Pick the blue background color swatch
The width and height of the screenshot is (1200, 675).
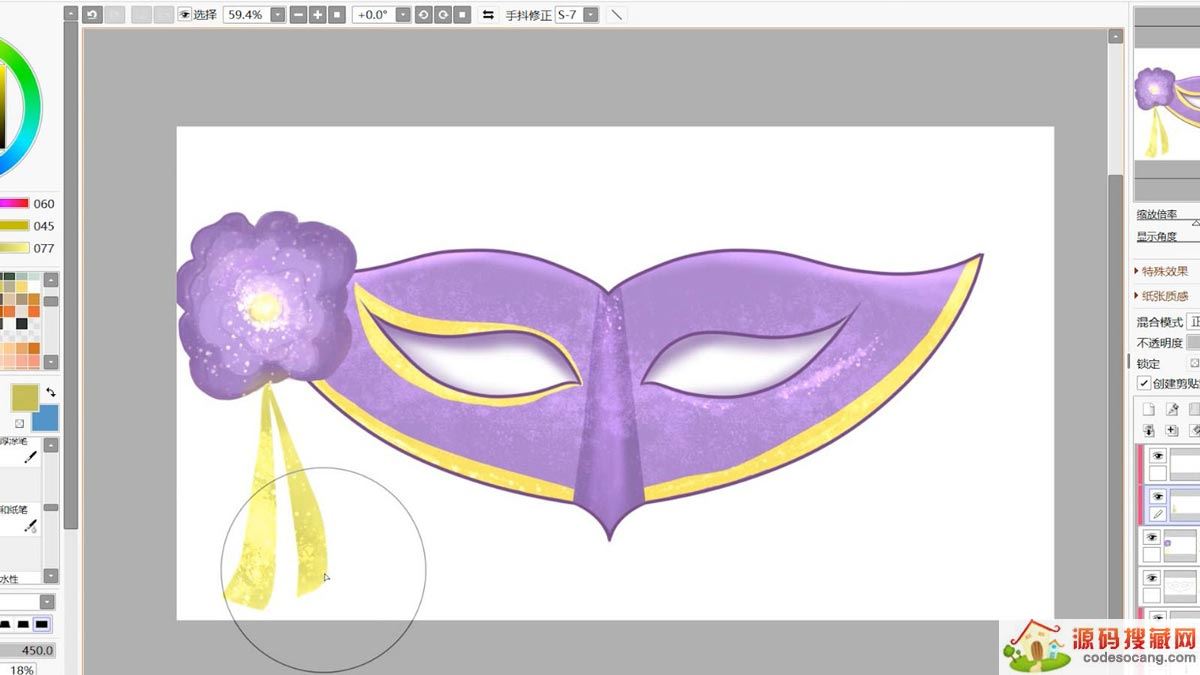(x=45, y=419)
